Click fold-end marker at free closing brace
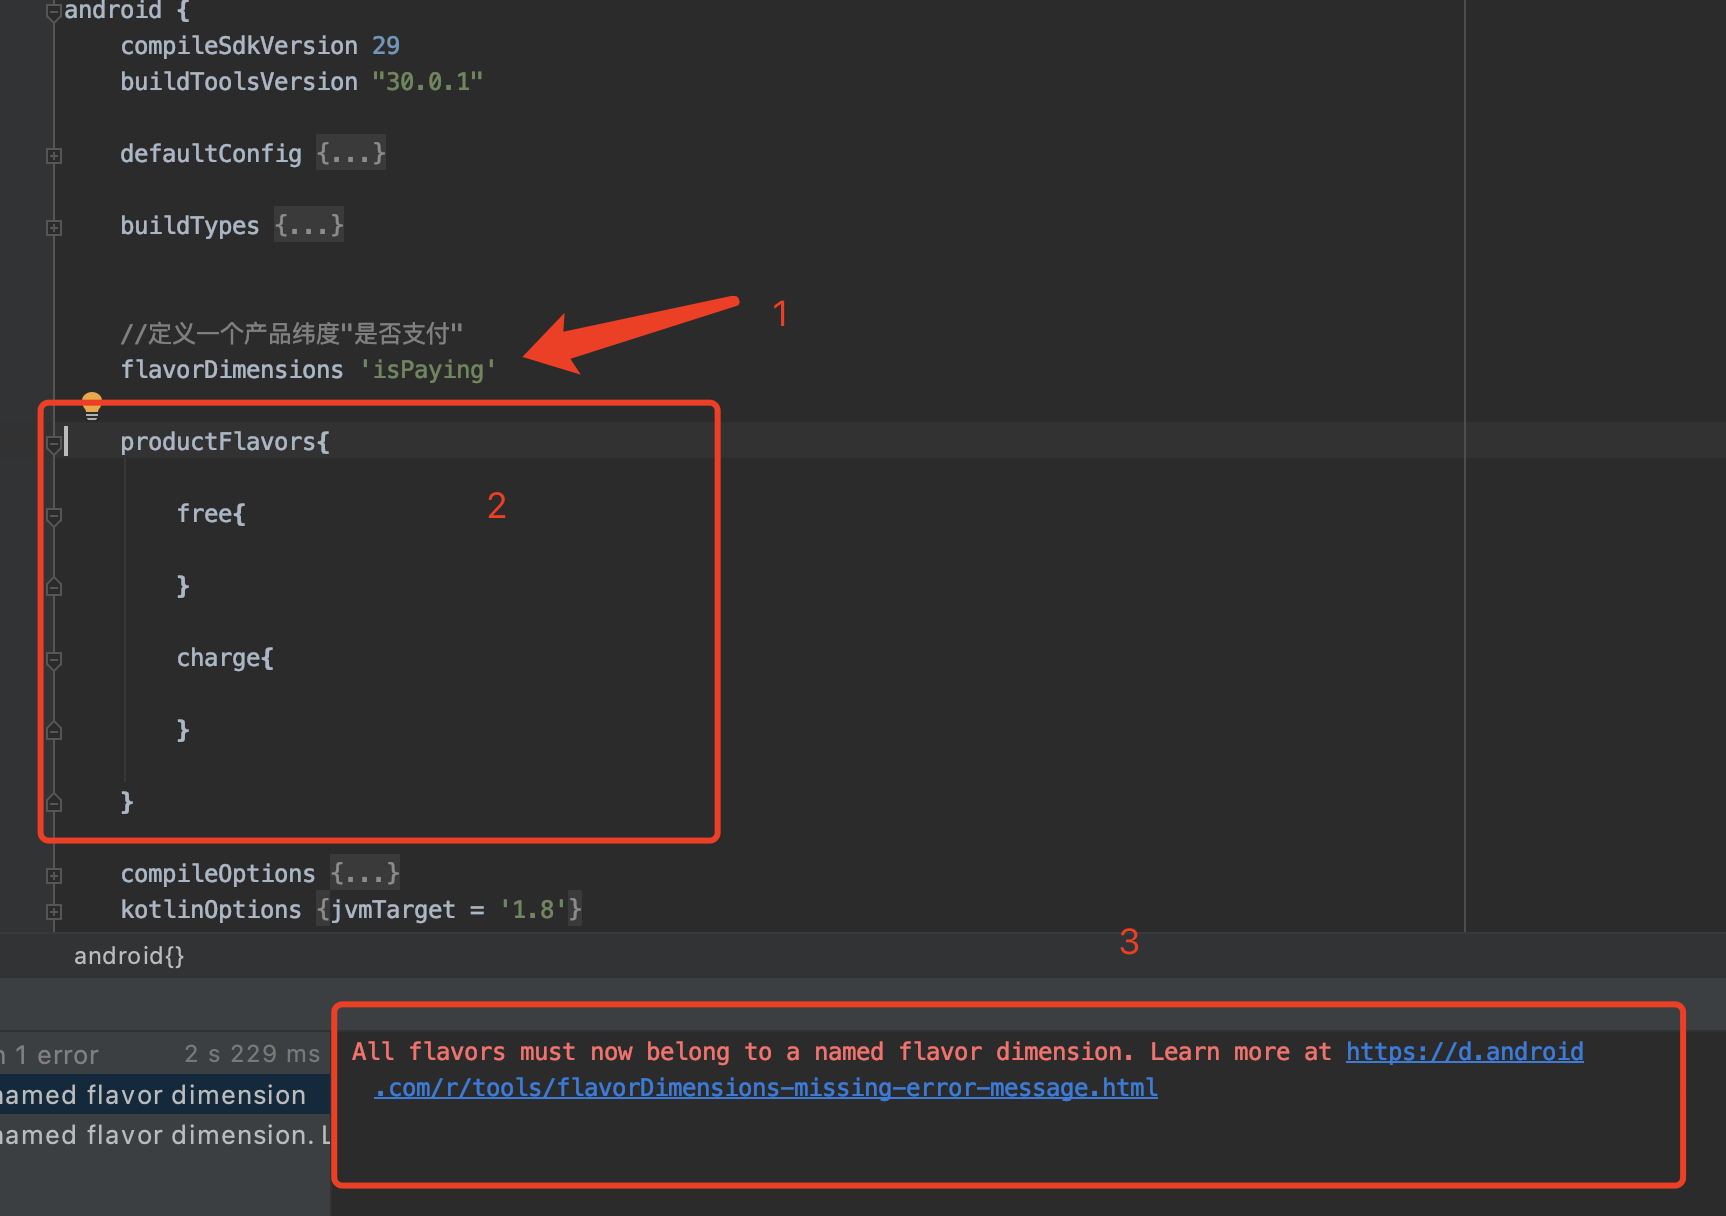This screenshot has width=1726, height=1216. [54, 586]
